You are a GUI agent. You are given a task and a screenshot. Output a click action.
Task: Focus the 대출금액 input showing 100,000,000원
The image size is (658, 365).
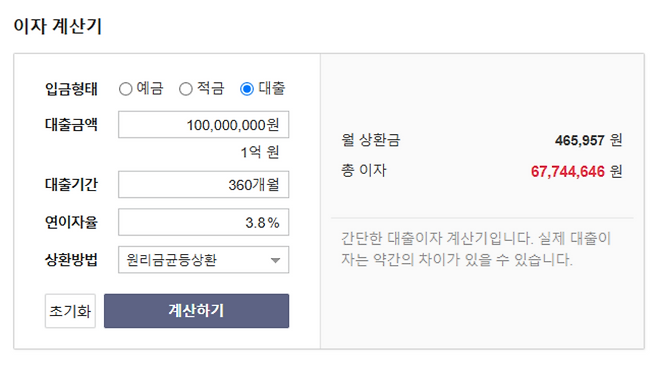pos(204,125)
